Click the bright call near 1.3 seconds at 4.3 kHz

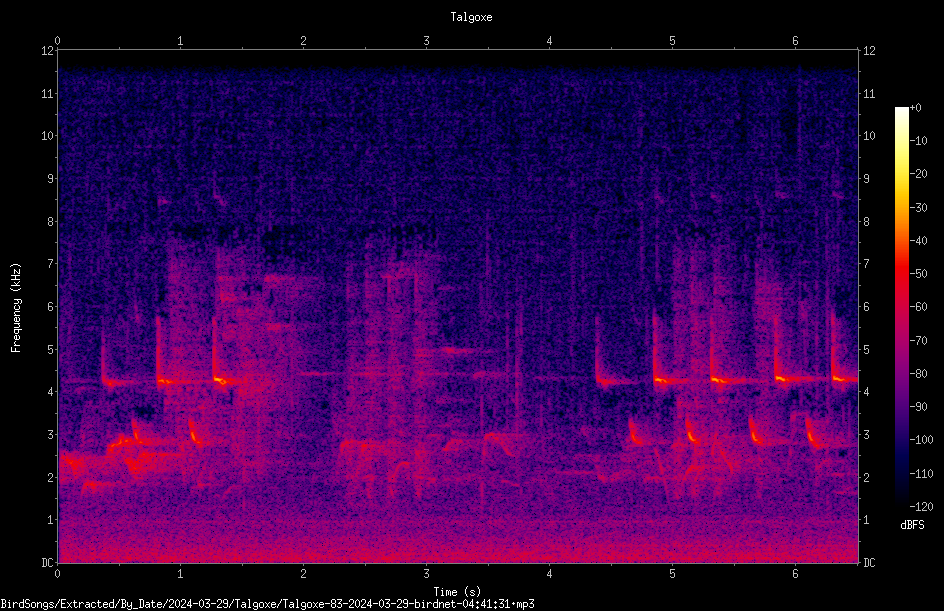pyautogui.click(x=220, y=380)
